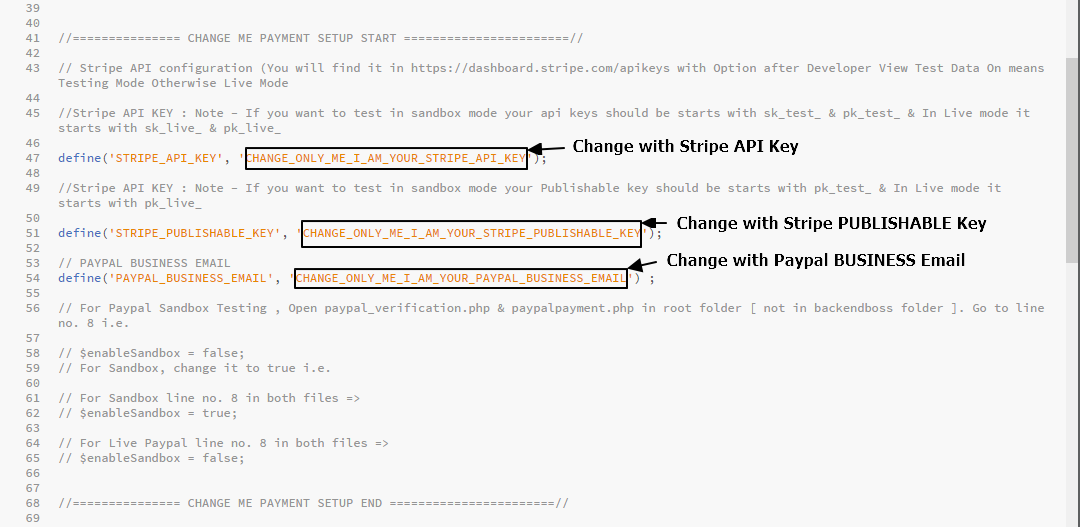The width and height of the screenshot is (1080, 527).
Task: Click the '// PAYPAL BUSINESS EMAIL' comment line
Action: tap(144, 263)
